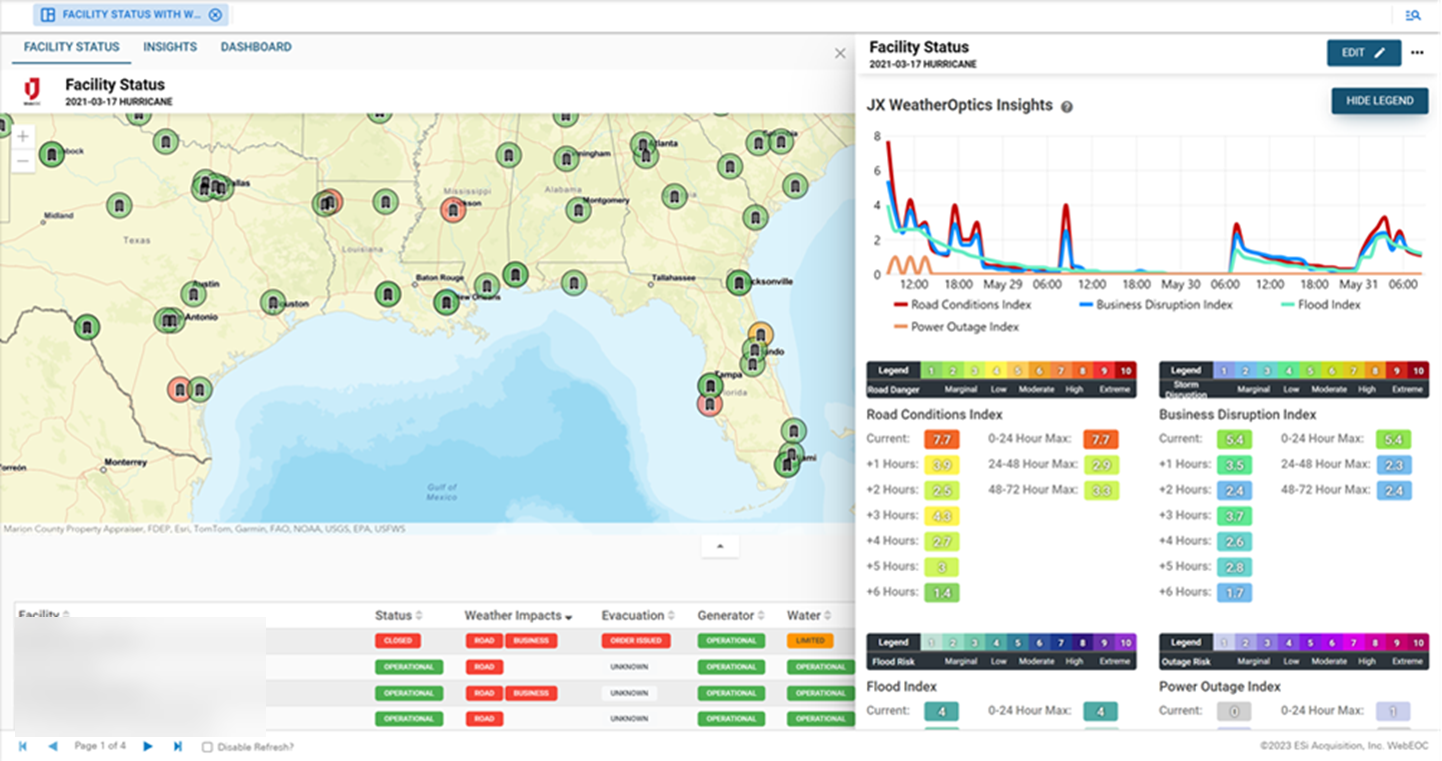Click the Edit button

click(1363, 53)
